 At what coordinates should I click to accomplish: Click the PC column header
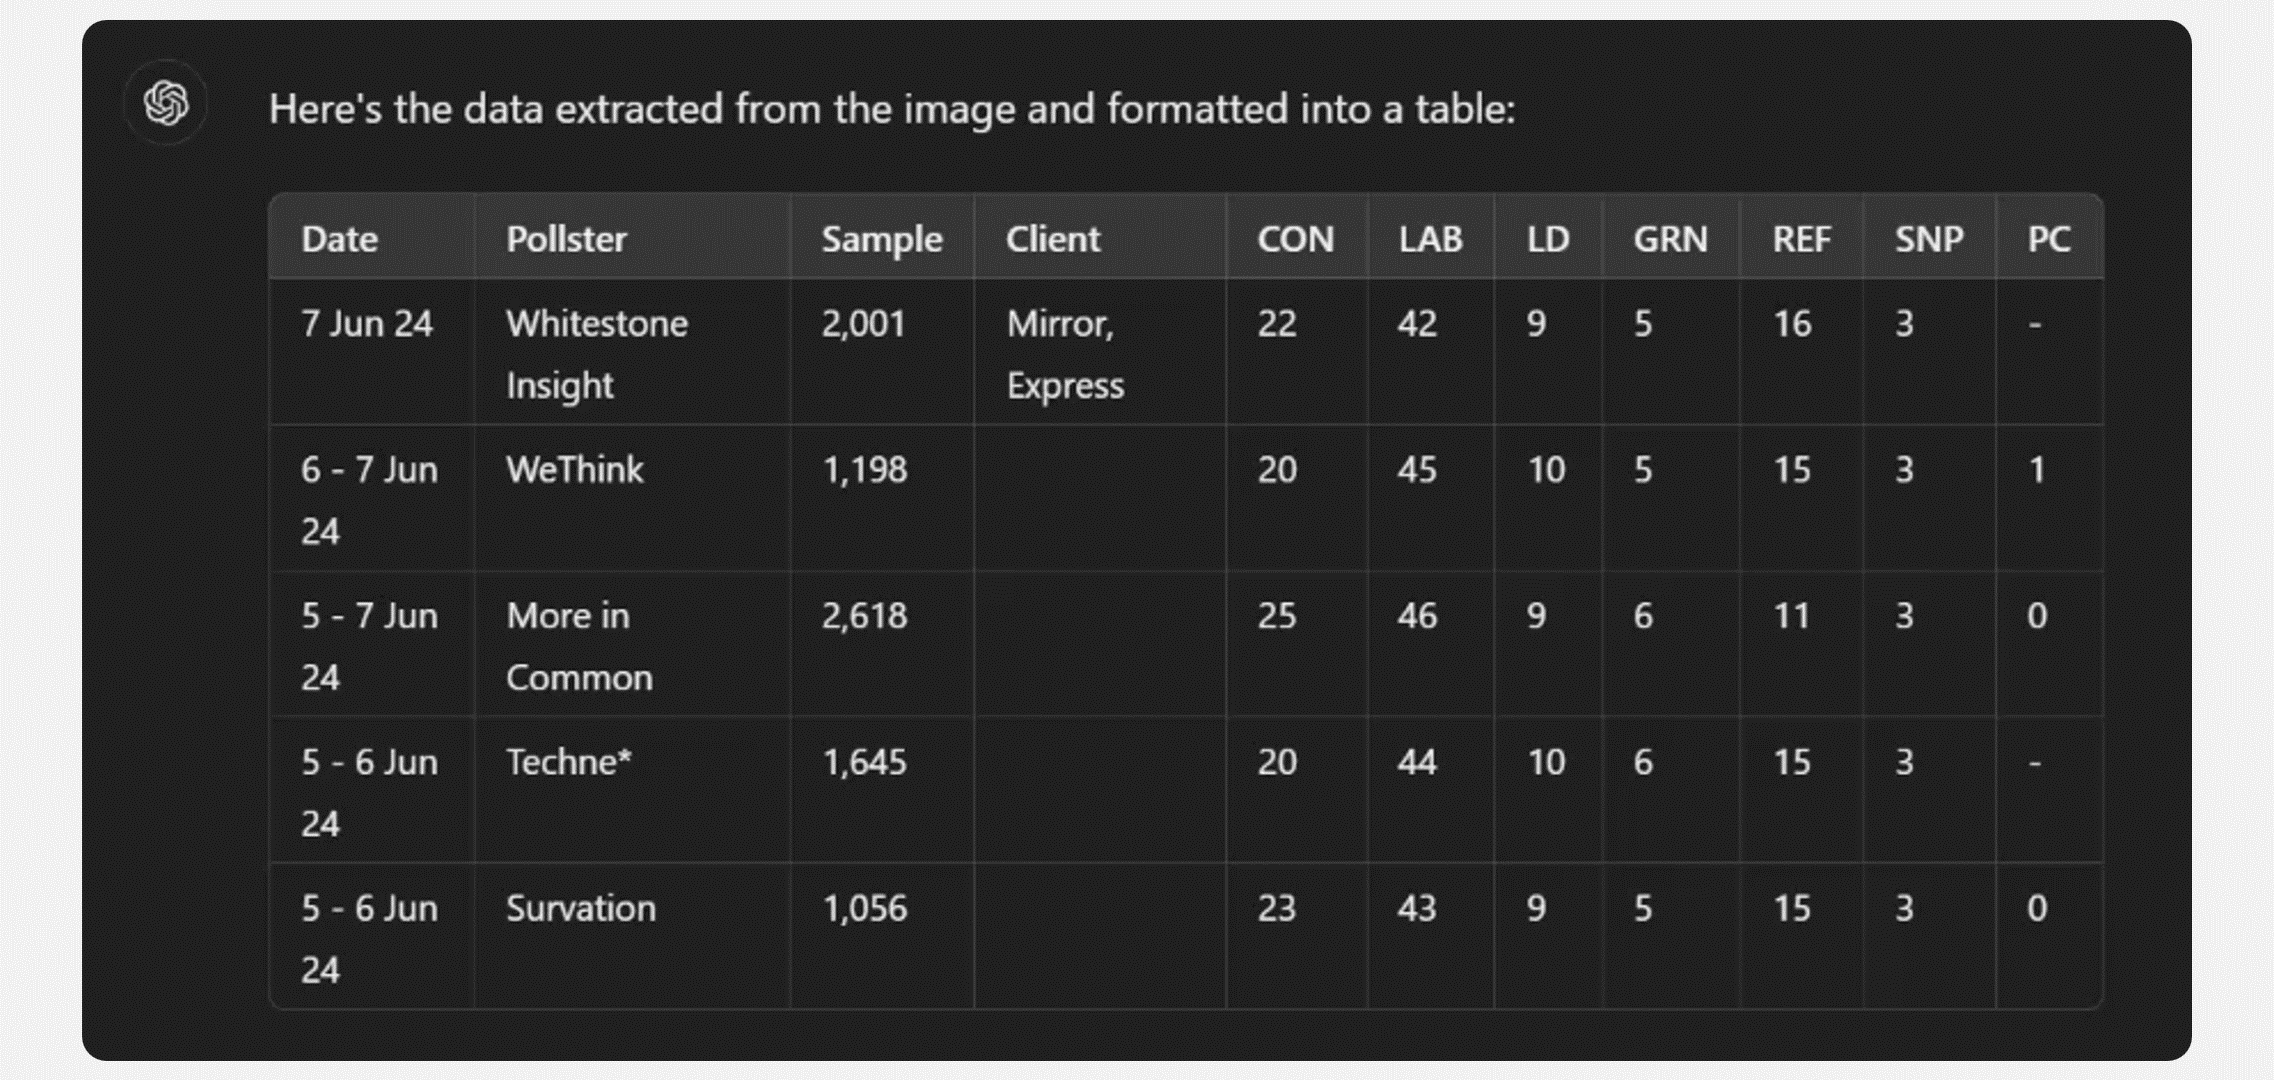[2048, 239]
